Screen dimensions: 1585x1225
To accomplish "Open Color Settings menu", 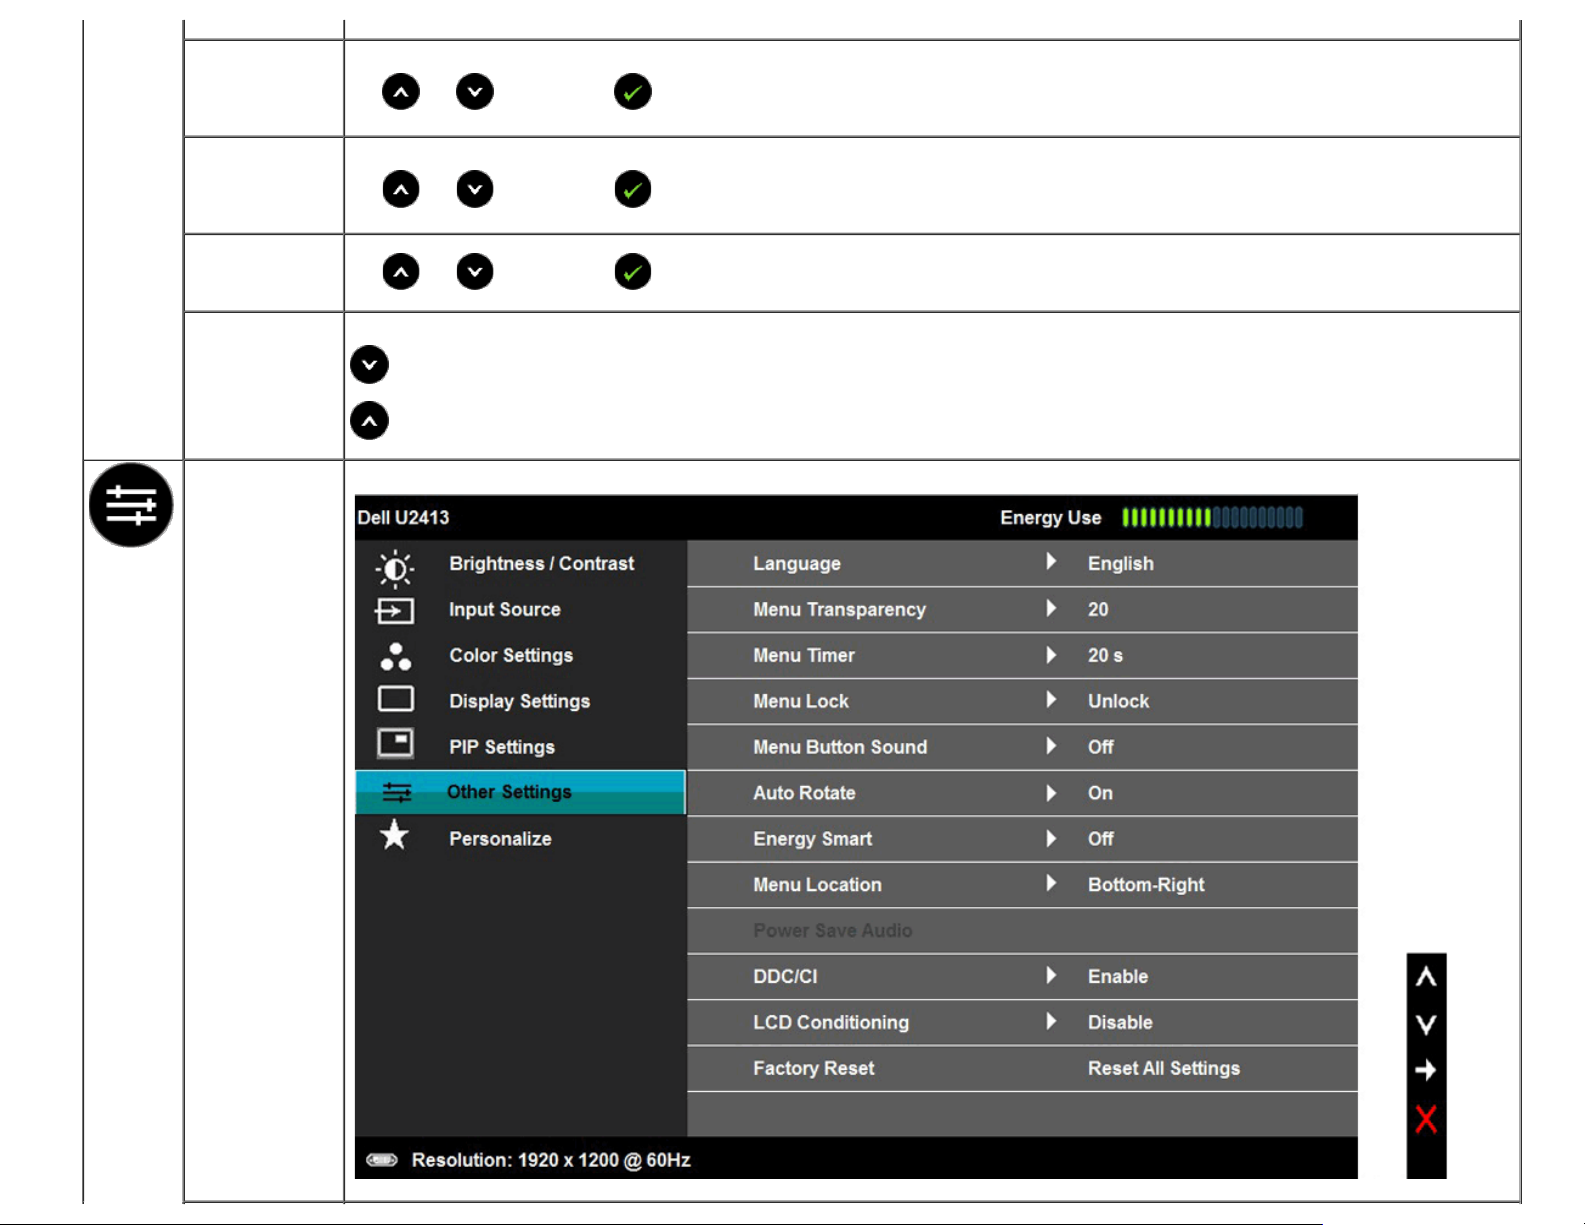I will tap(511, 655).
